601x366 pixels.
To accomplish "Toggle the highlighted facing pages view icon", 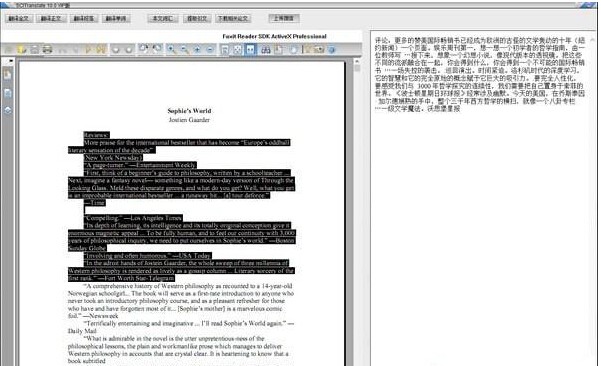I will [250, 49].
